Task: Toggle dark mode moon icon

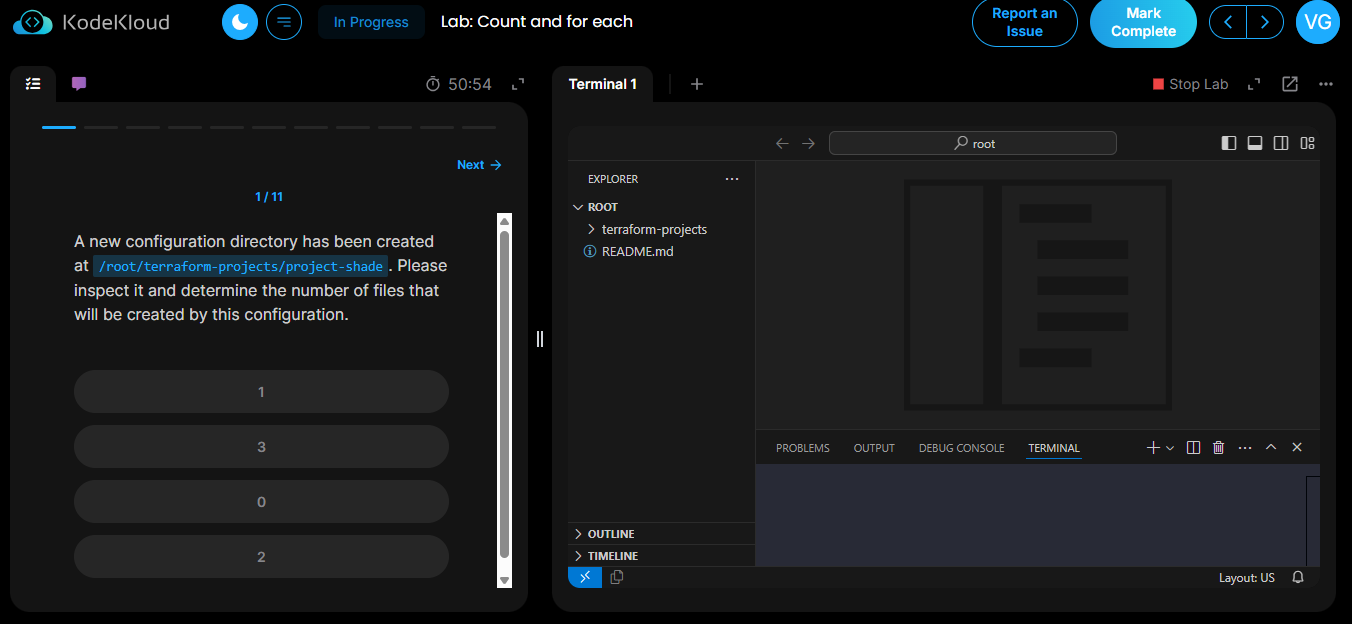Action: click(x=240, y=22)
